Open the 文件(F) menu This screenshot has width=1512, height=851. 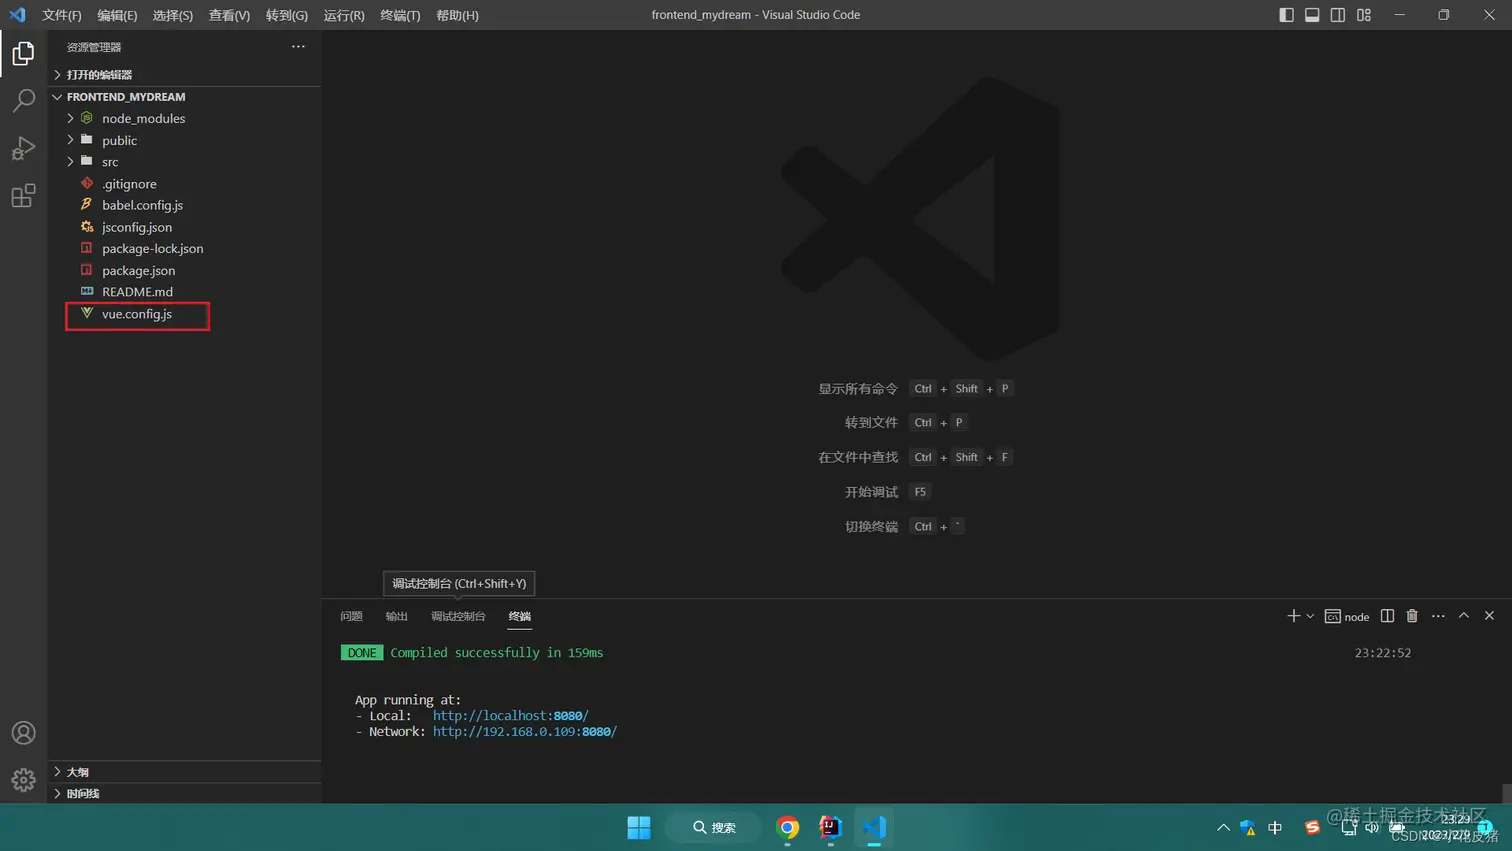pyautogui.click(x=62, y=15)
